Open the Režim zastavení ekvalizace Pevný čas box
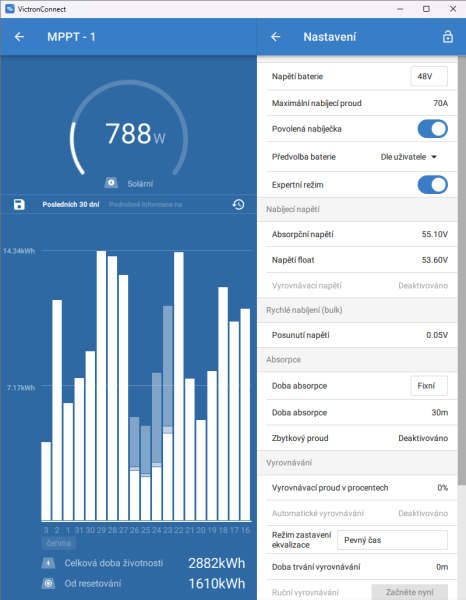This screenshot has height=600, width=466. [x=392, y=540]
